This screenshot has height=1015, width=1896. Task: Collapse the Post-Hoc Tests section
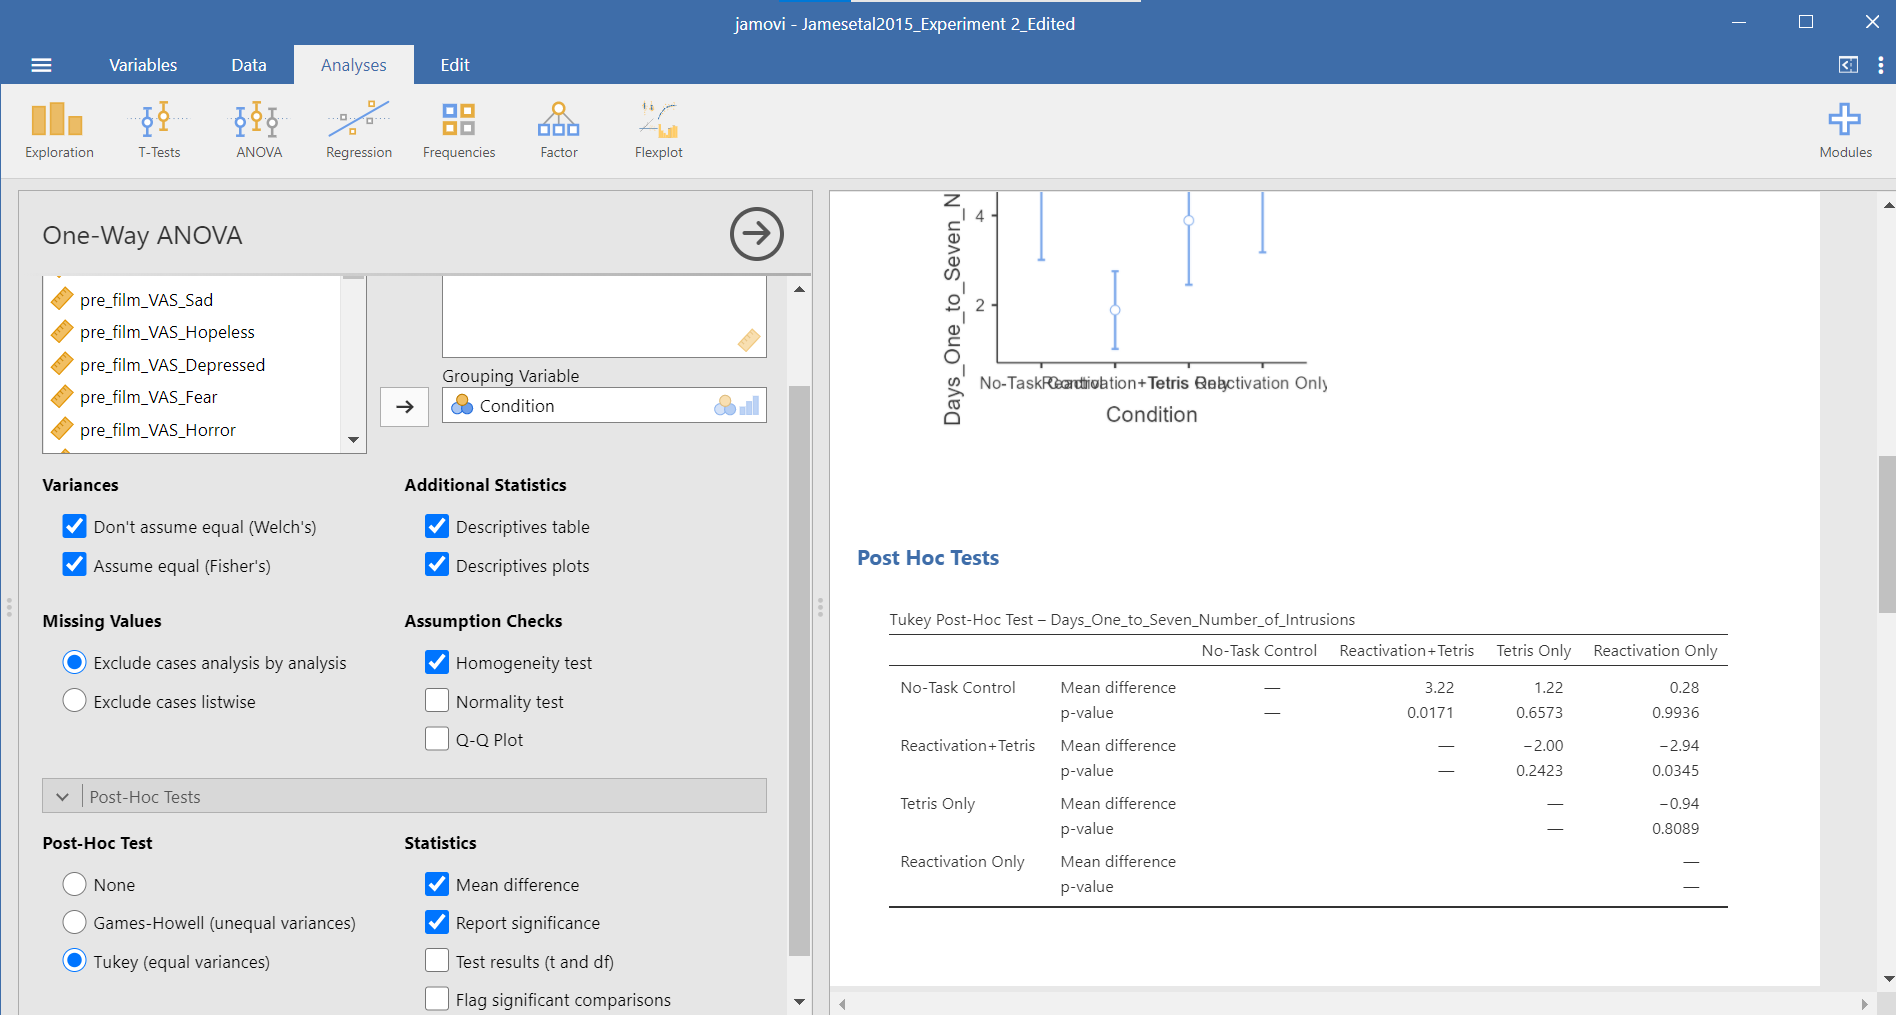click(404, 796)
